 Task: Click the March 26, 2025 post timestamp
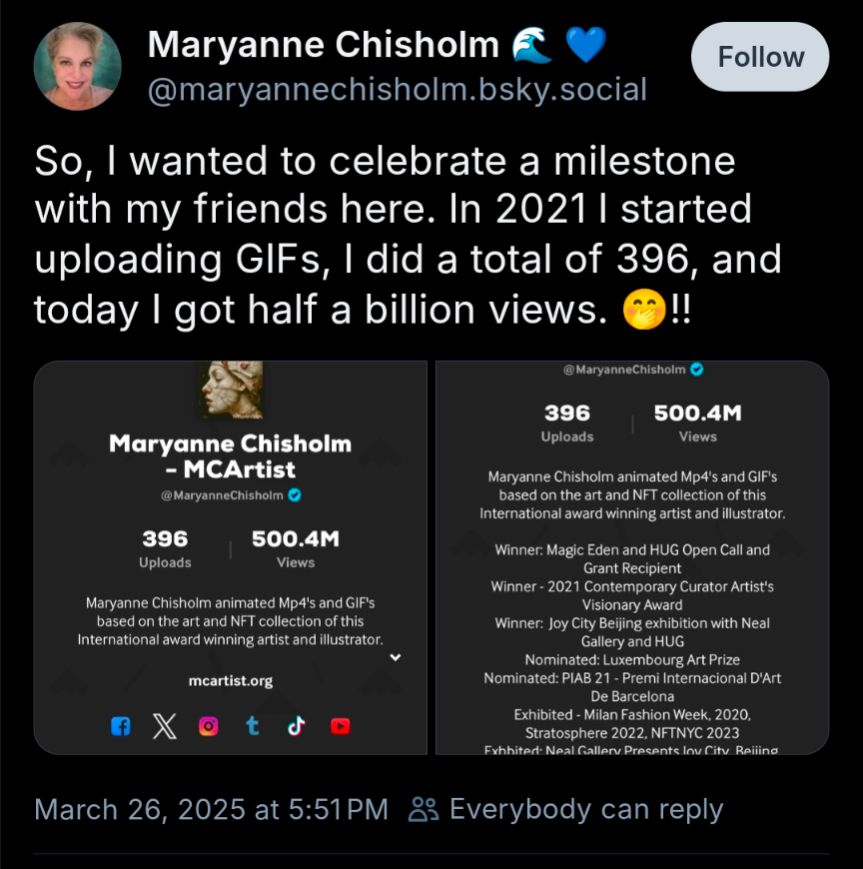[x=211, y=809]
